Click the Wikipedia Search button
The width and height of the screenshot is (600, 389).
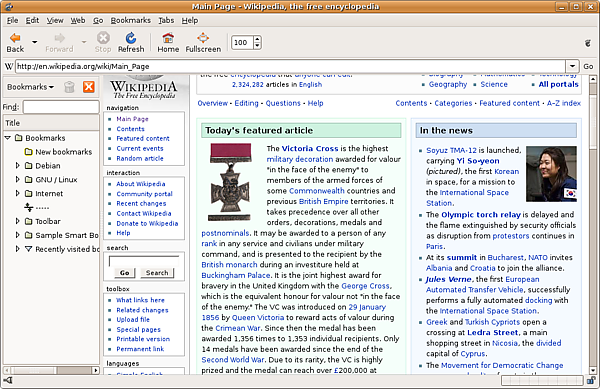pyautogui.click(x=157, y=273)
